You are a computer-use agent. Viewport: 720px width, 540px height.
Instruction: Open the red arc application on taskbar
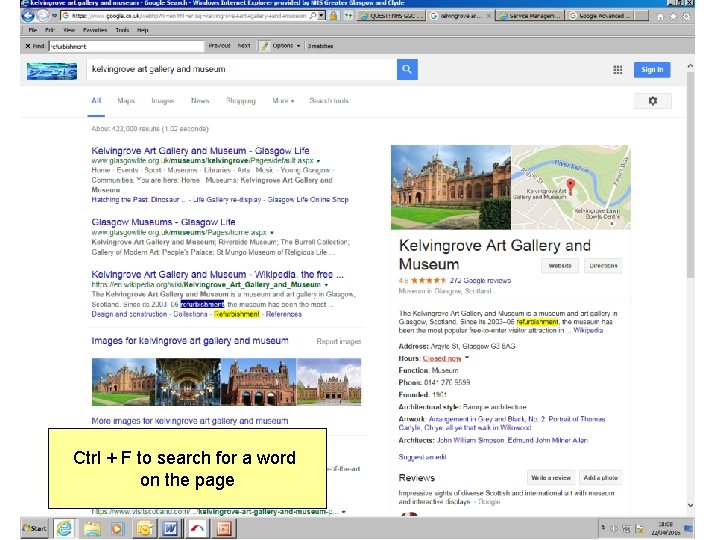tap(197, 529)
